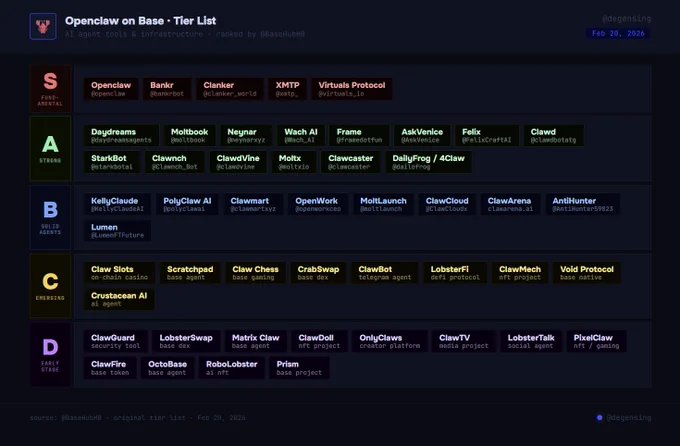Select the A tier Strong label
Viewport: 680px width, 446px height.
point(50,148)
